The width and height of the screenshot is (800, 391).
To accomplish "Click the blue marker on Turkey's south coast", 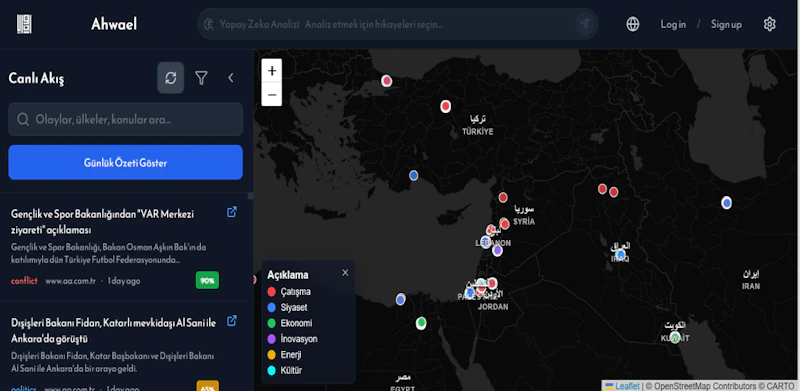I will point(414,175).
